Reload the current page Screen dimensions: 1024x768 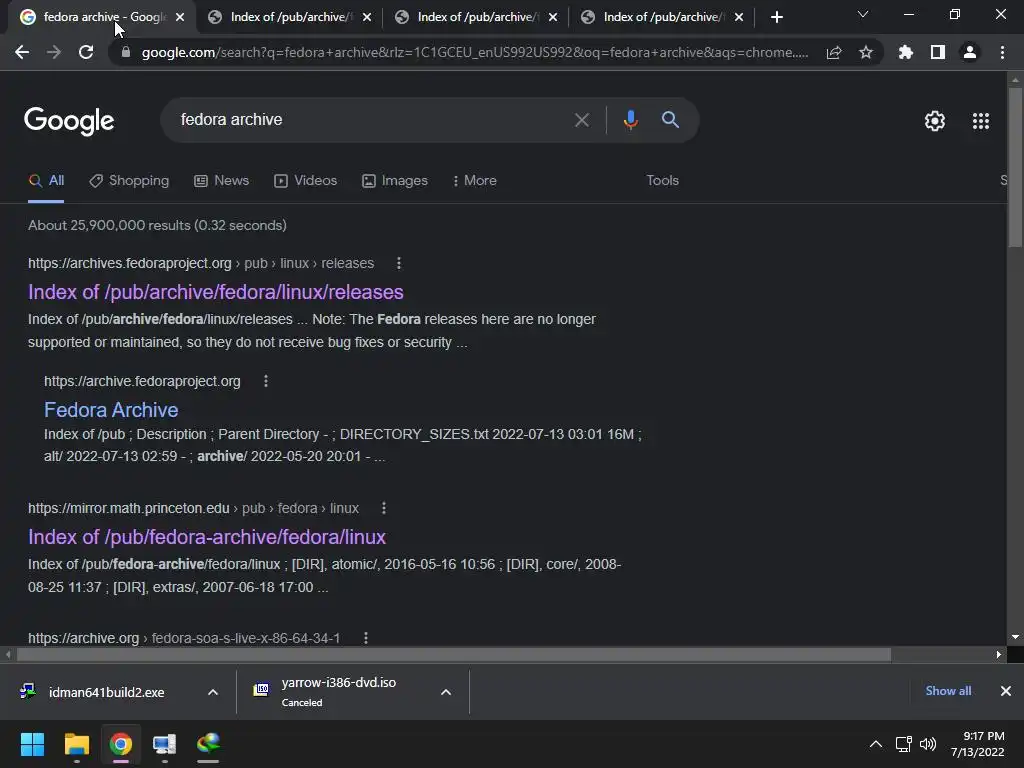(x=86, y=52)
